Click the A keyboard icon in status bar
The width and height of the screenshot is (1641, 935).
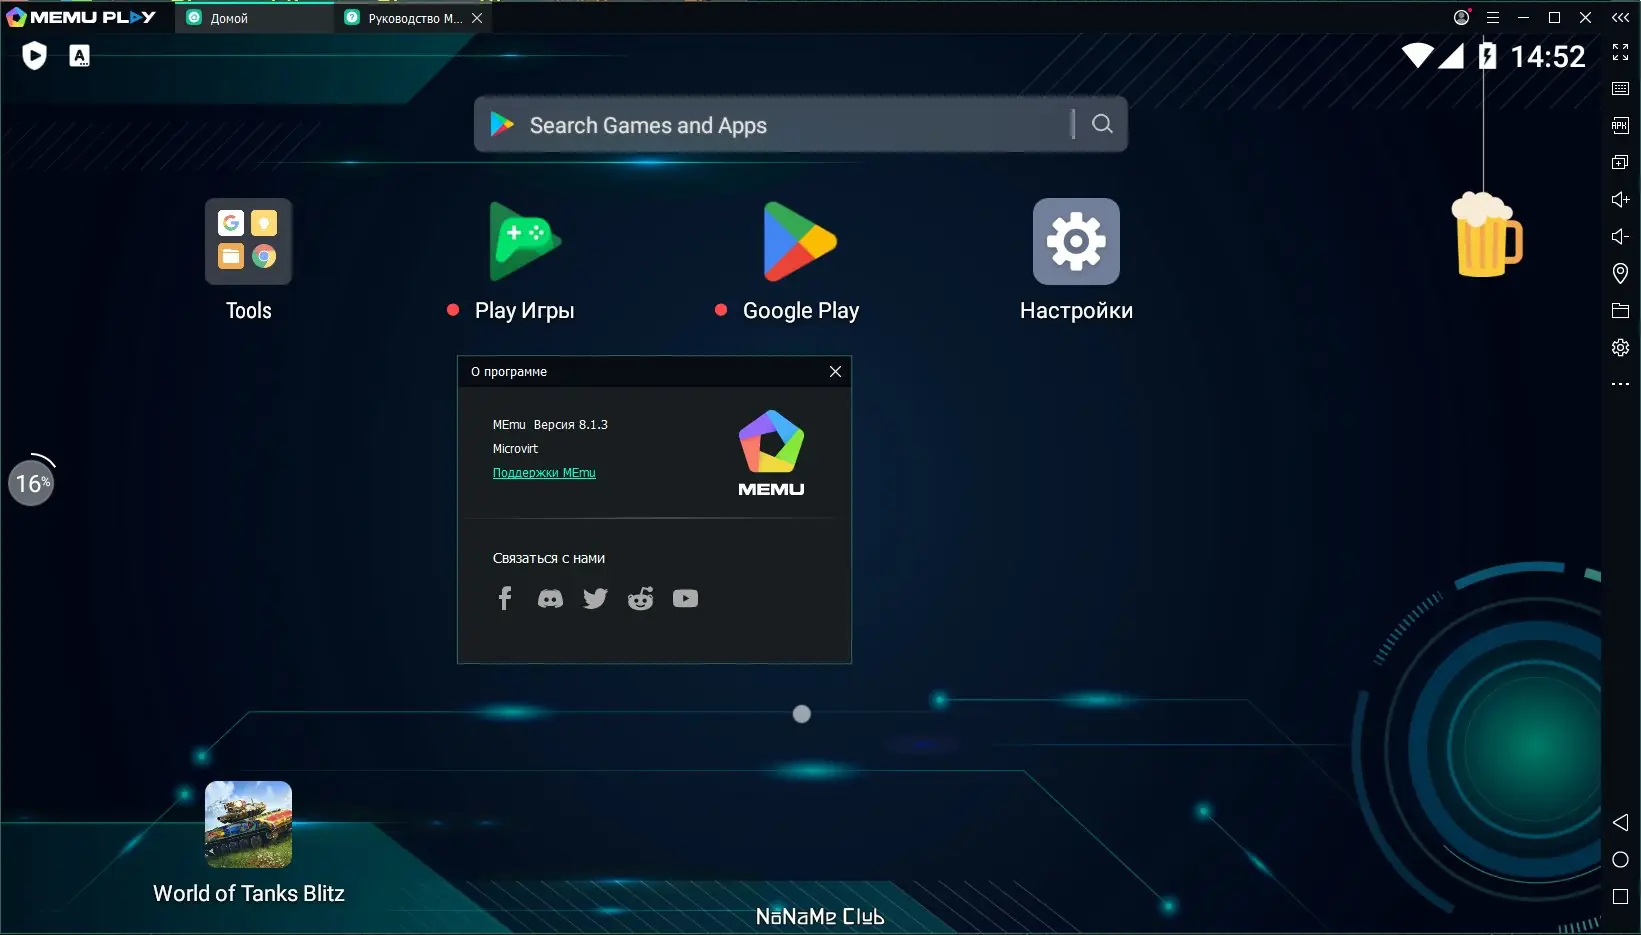[79, 56]
